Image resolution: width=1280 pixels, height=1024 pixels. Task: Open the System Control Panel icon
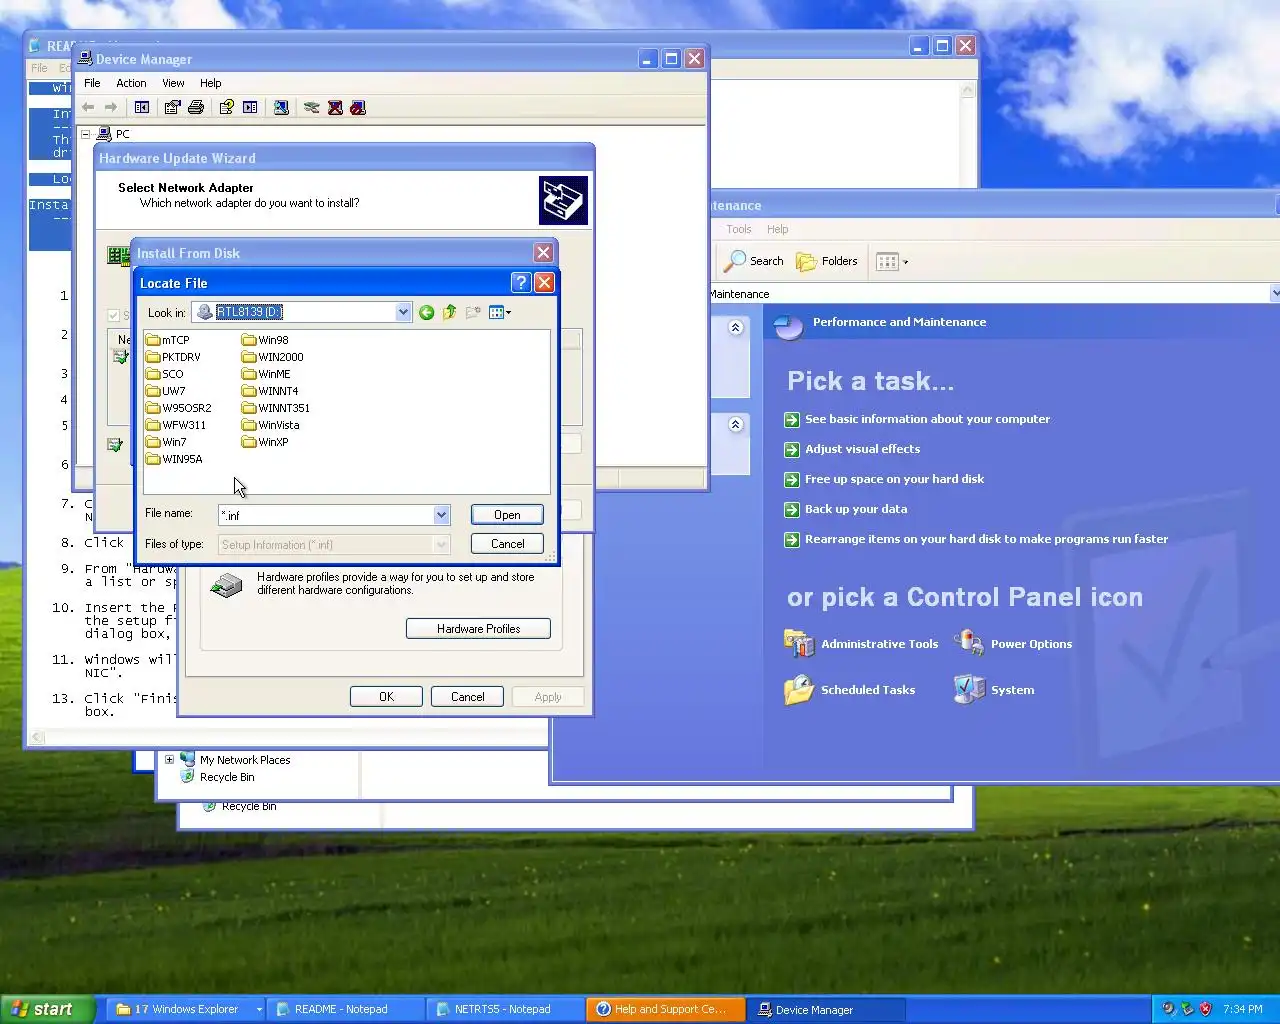tap(994, 690)
